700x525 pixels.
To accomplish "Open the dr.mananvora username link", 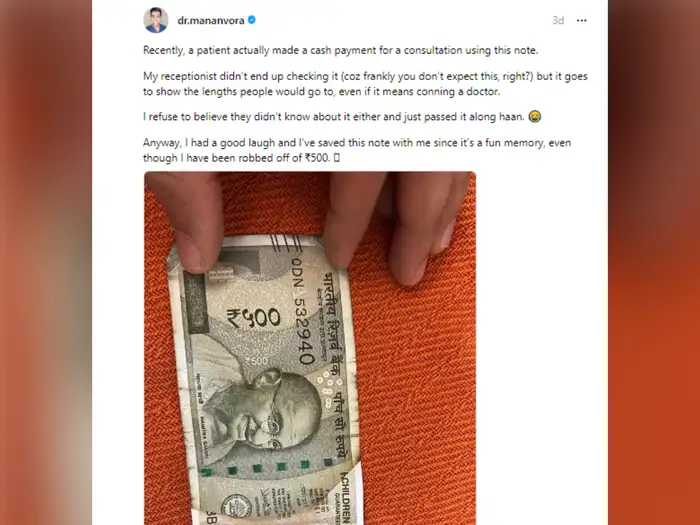I will click(211, 21).
